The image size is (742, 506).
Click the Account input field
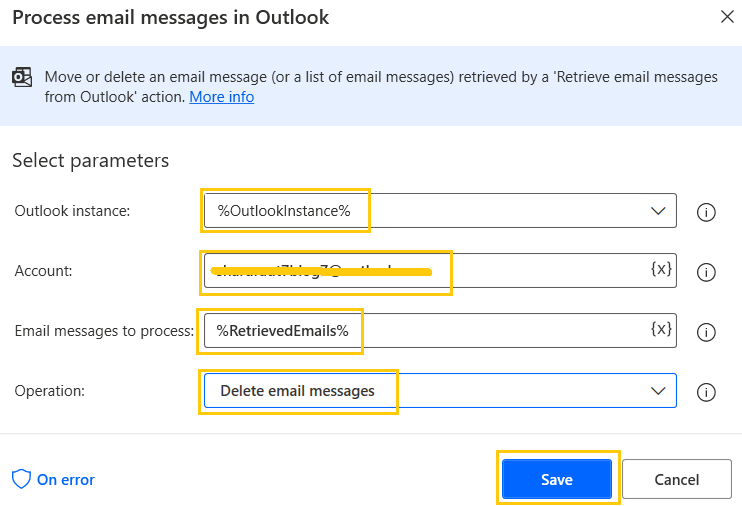pyautogui.click(x=440, y=271)
